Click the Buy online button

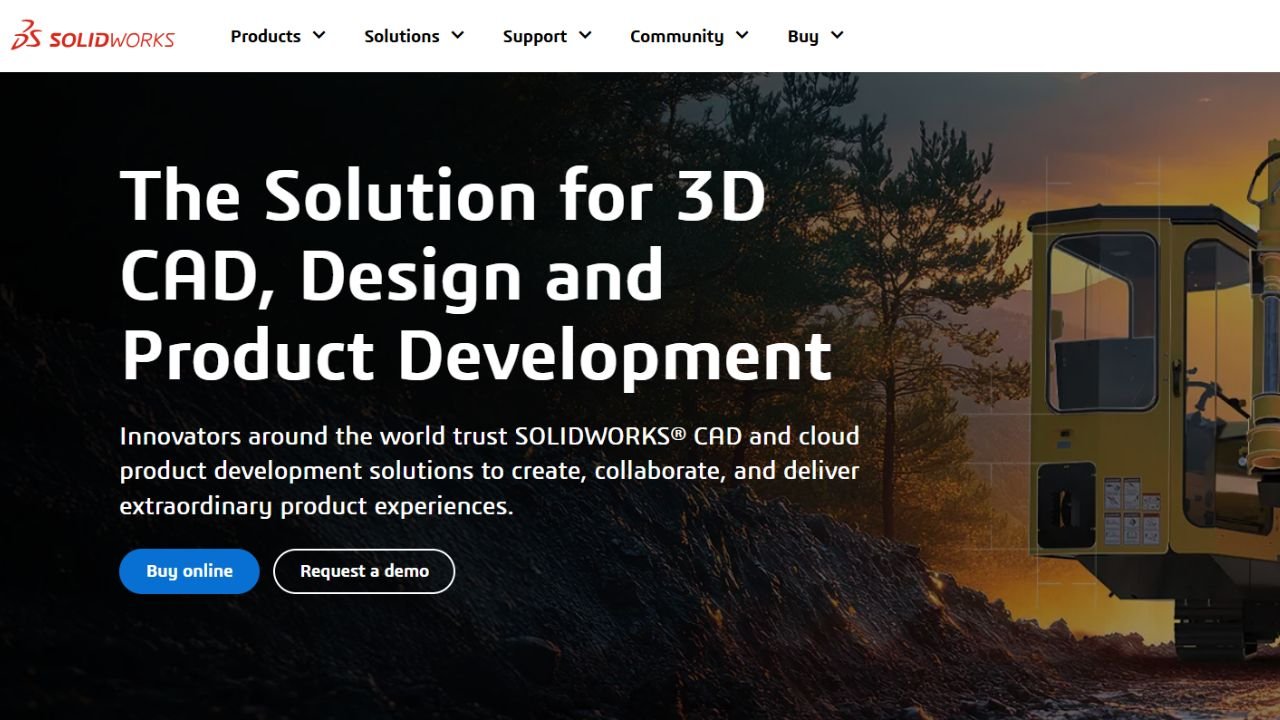click(189, 571)
